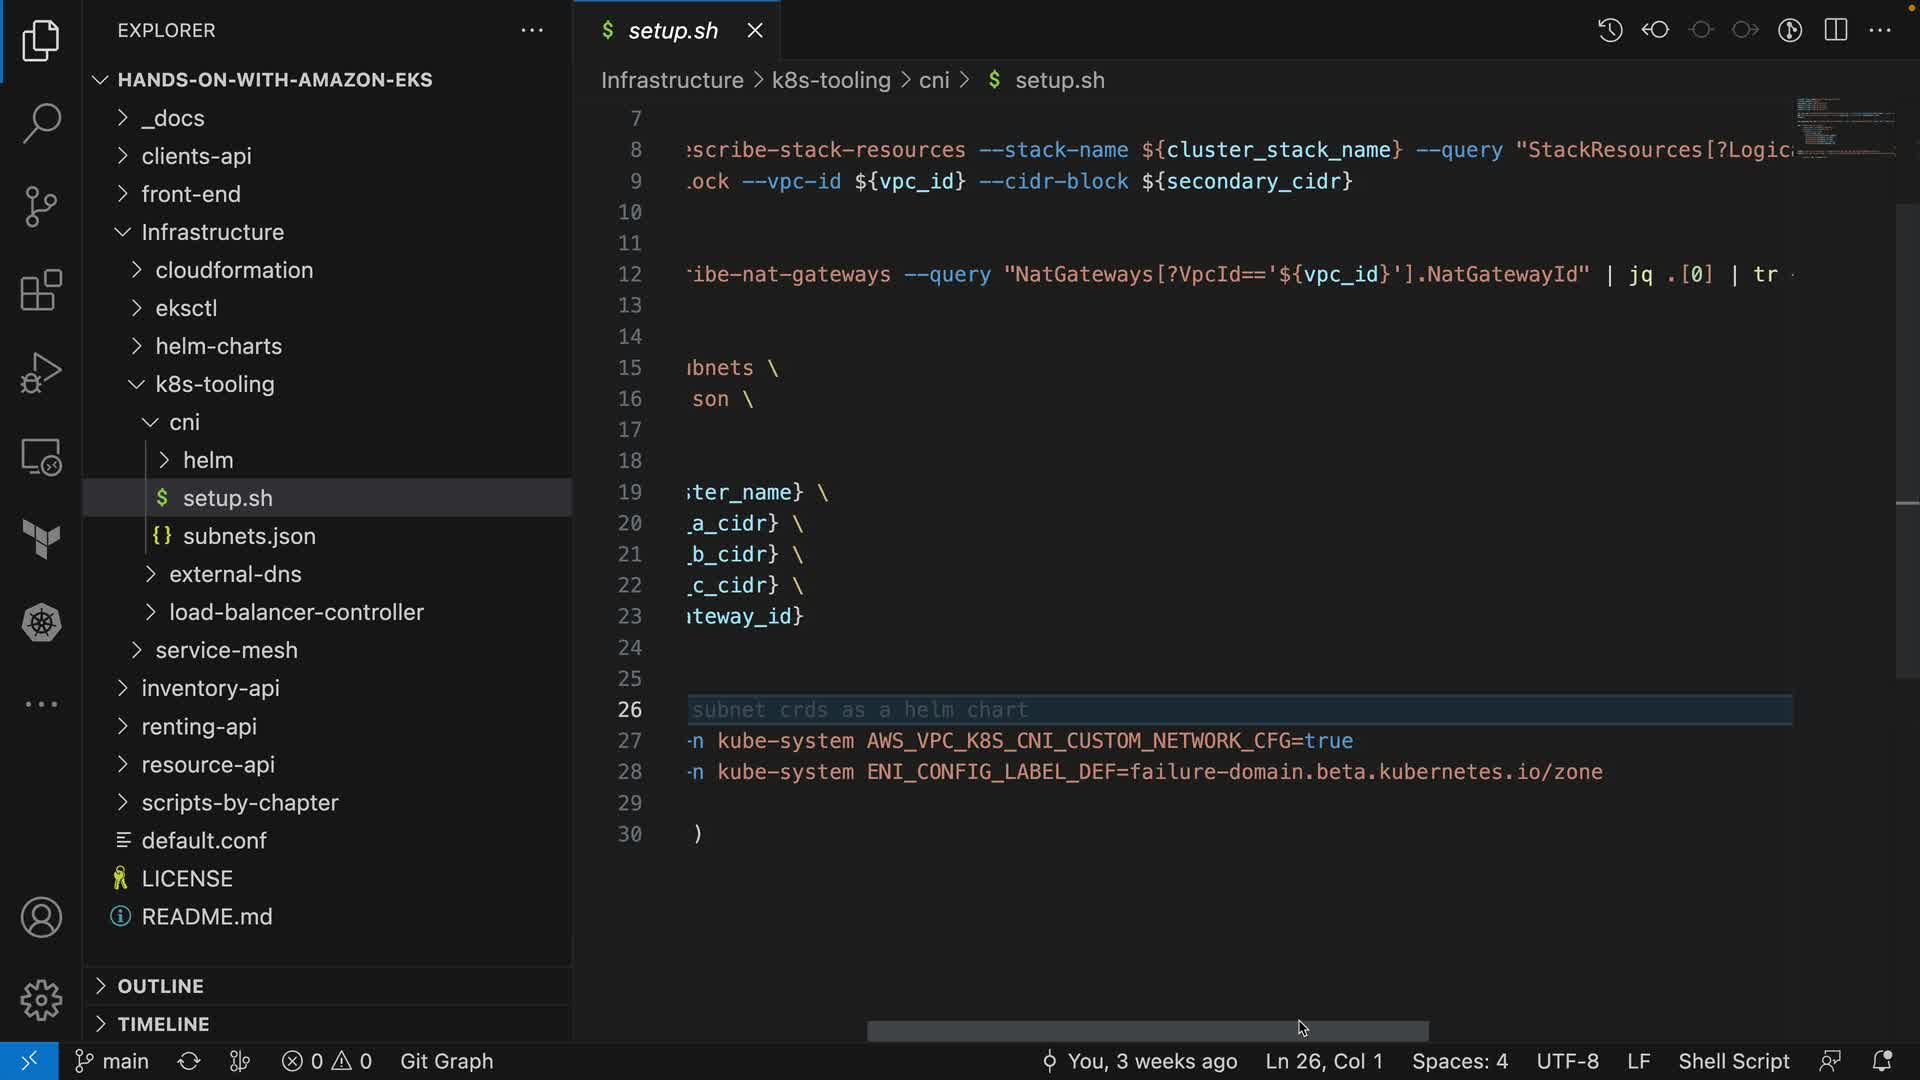Open the Source Control view
Image resolution: width=1920 pixels, height=1080 pixels.
(x=41, y=207)
